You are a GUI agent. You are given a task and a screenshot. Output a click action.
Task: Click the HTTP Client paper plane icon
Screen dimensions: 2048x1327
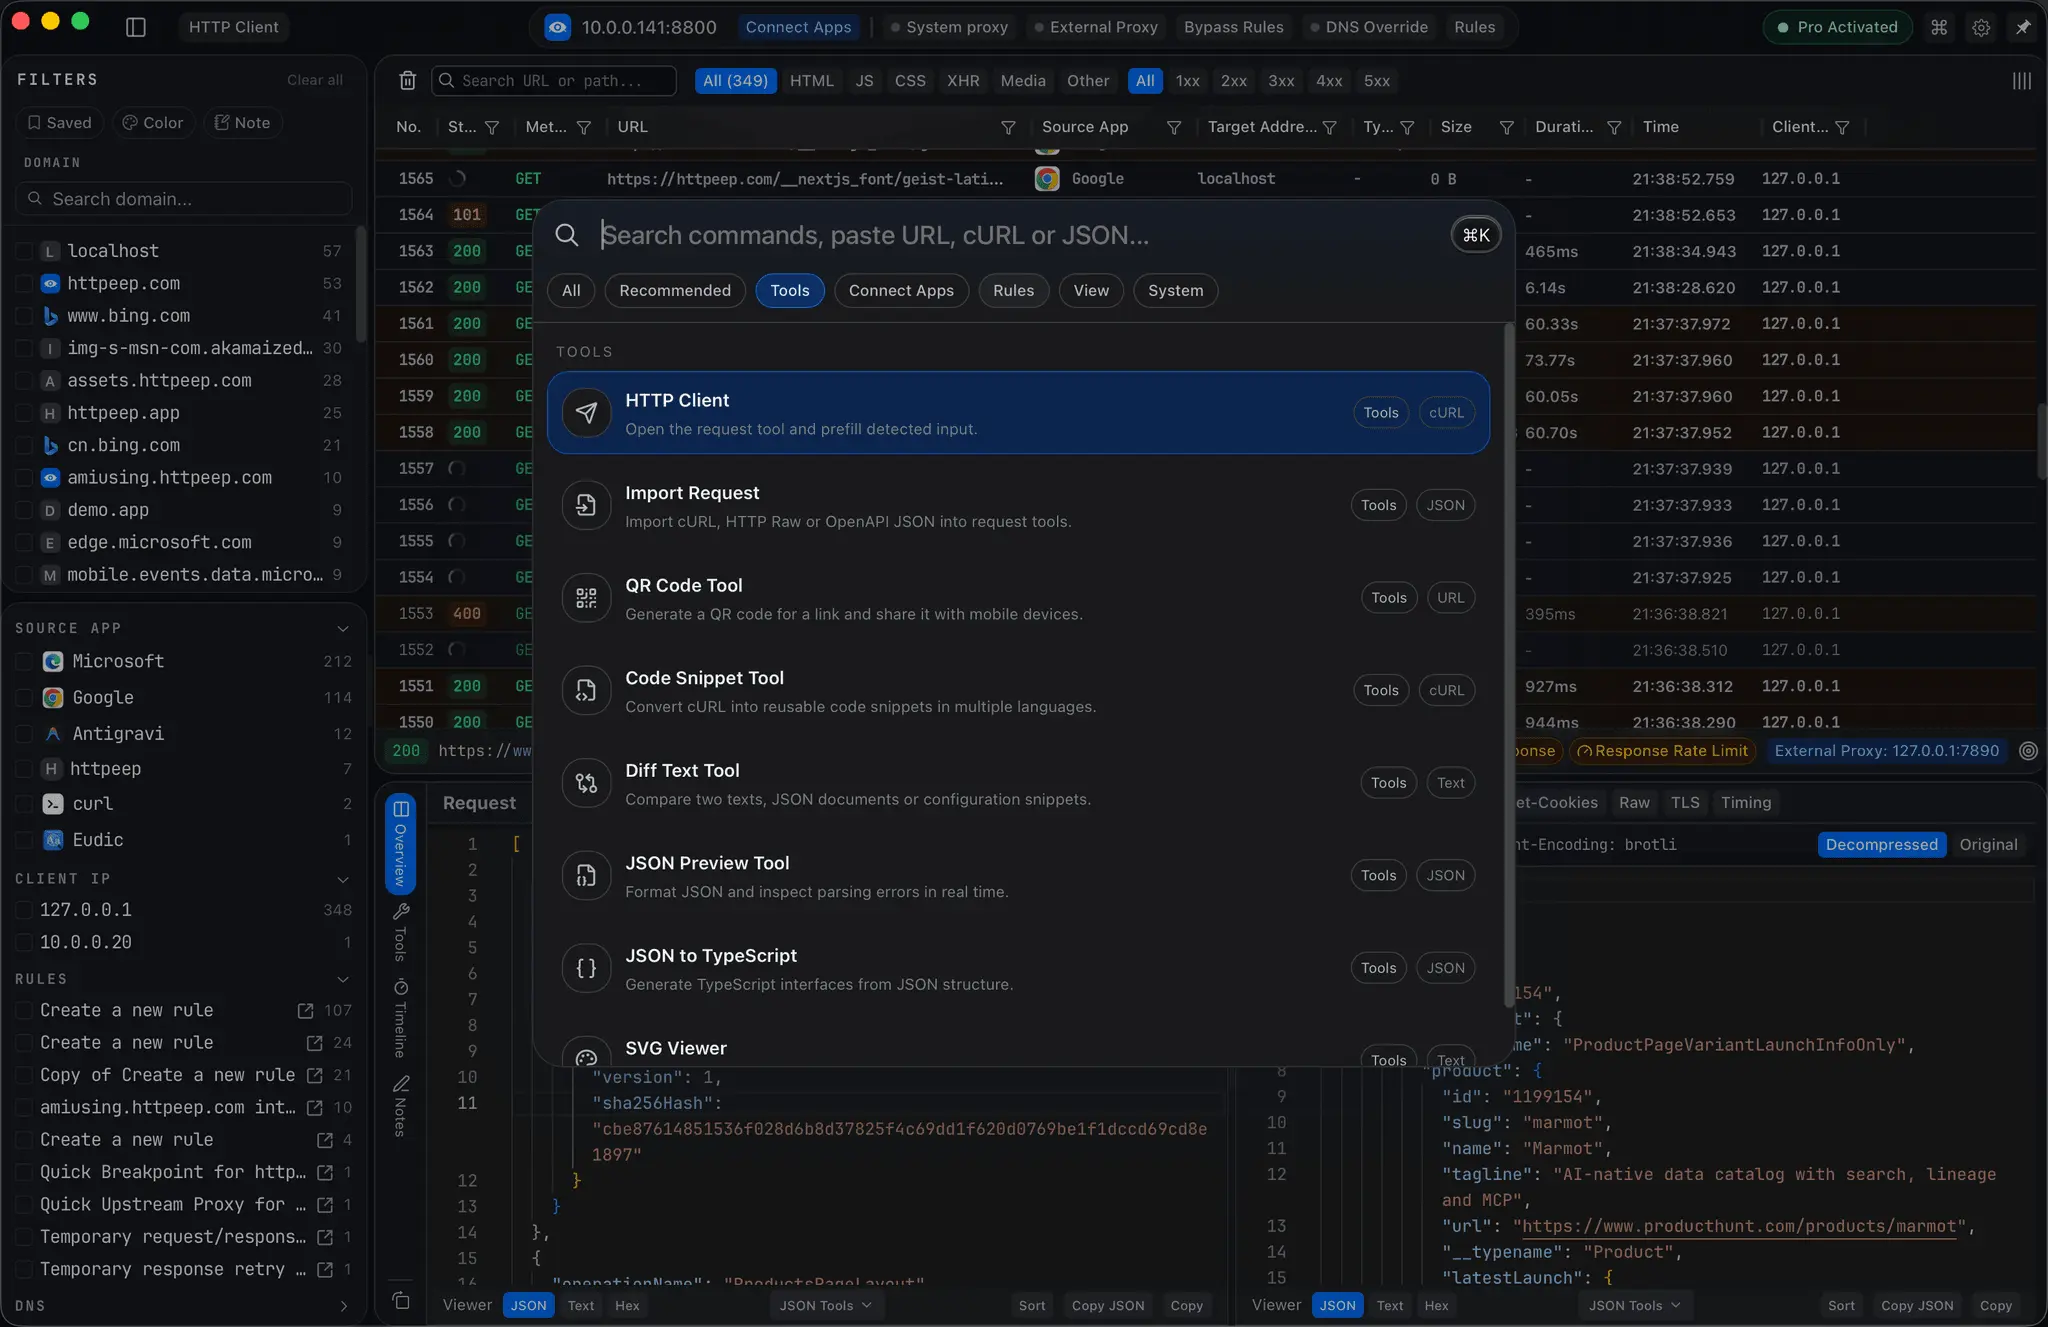587,413
